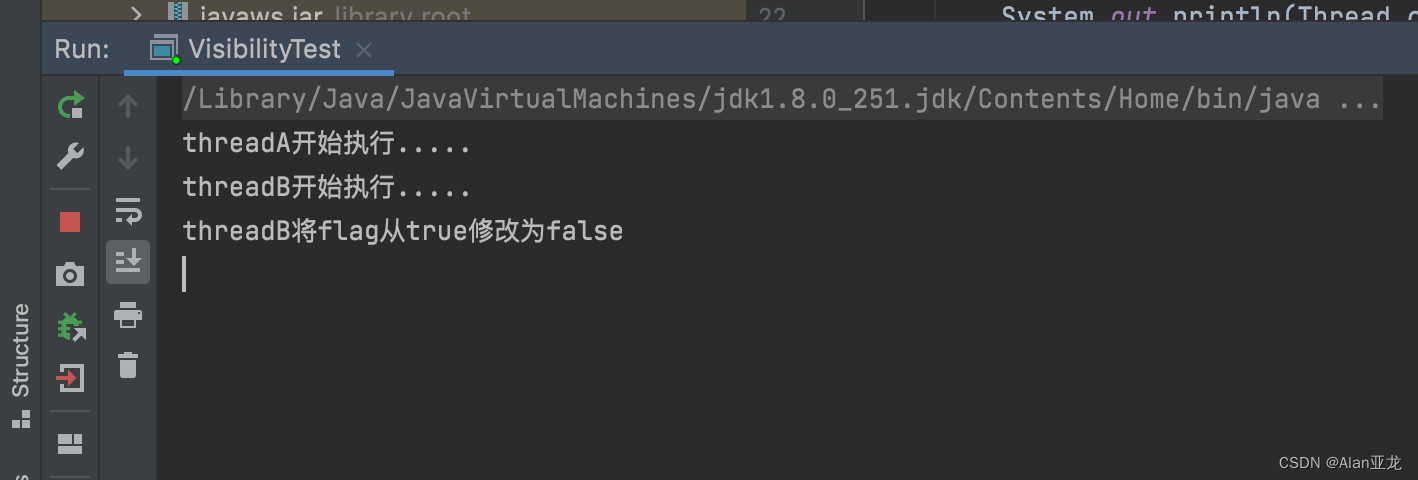Click the exit icon with red arrow
Screen dimensions: 1418x480
click(70, 378)
